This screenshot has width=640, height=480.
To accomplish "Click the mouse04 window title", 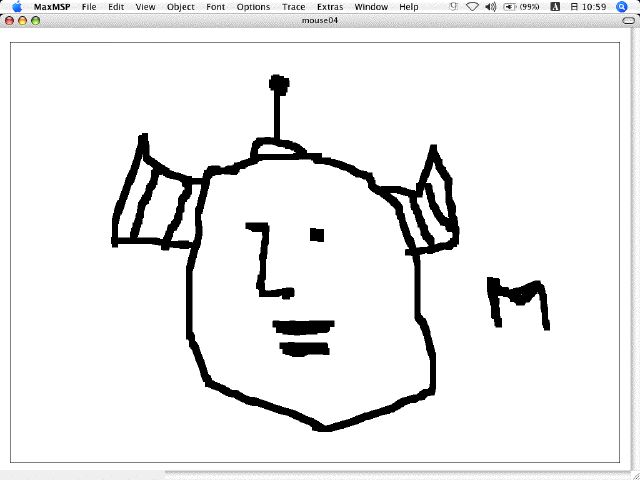I will pos(320,20).
